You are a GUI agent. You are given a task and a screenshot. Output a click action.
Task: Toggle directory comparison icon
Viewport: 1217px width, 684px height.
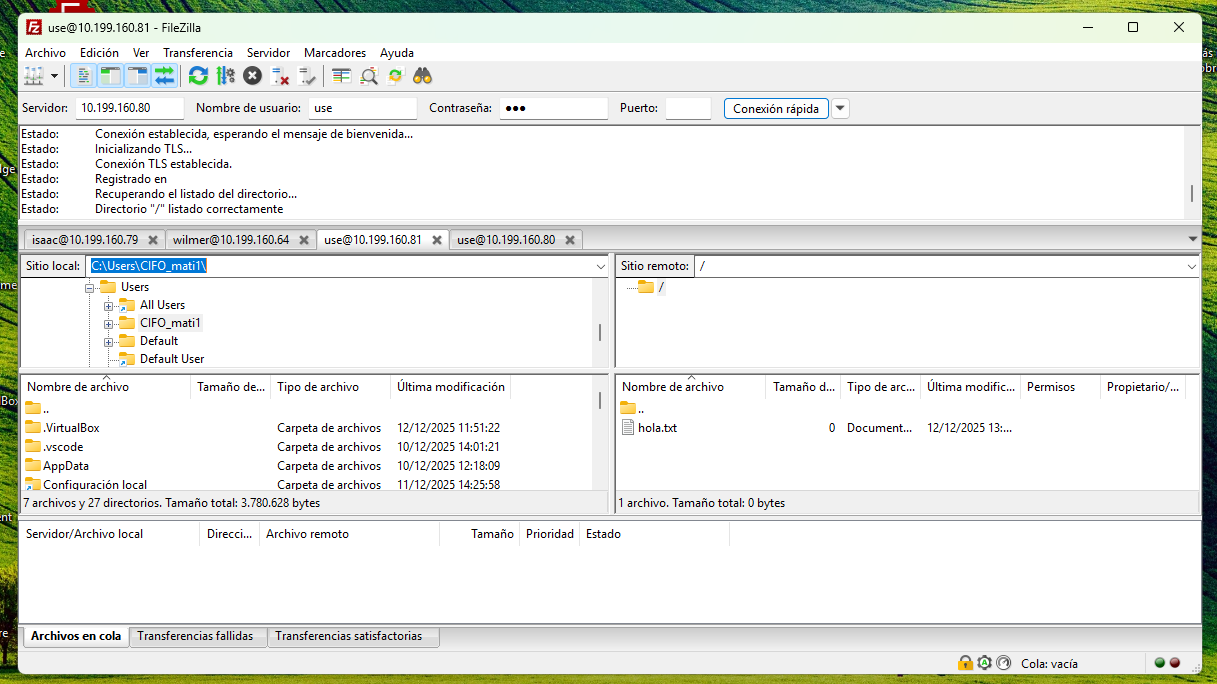click(x=369, y=76)
